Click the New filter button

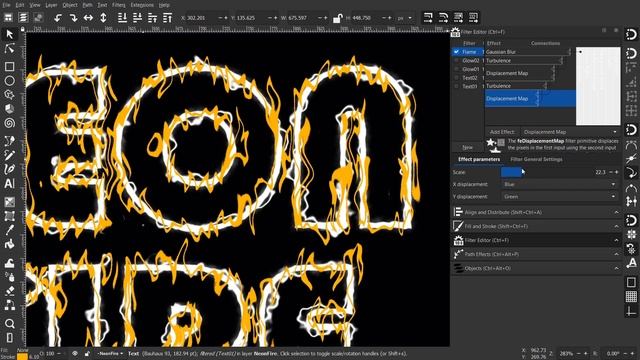click(x=468, y=147)
